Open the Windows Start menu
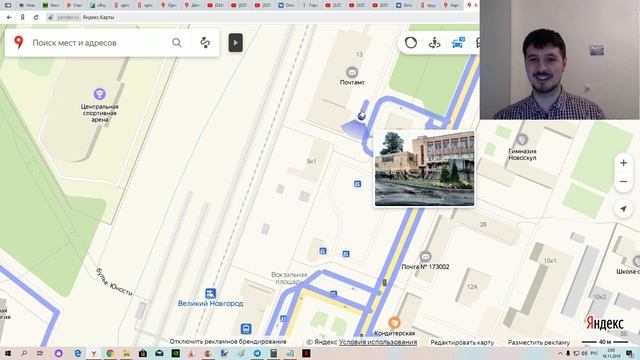The height and width of the screenshot is (360, 640). pos(7,353)
